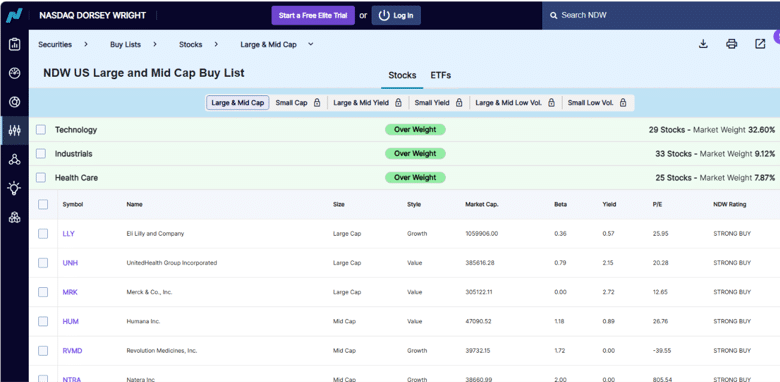This screenshot has height=382, width=780.
Task: Sort by the Beta column header
Action: (560, 204)
